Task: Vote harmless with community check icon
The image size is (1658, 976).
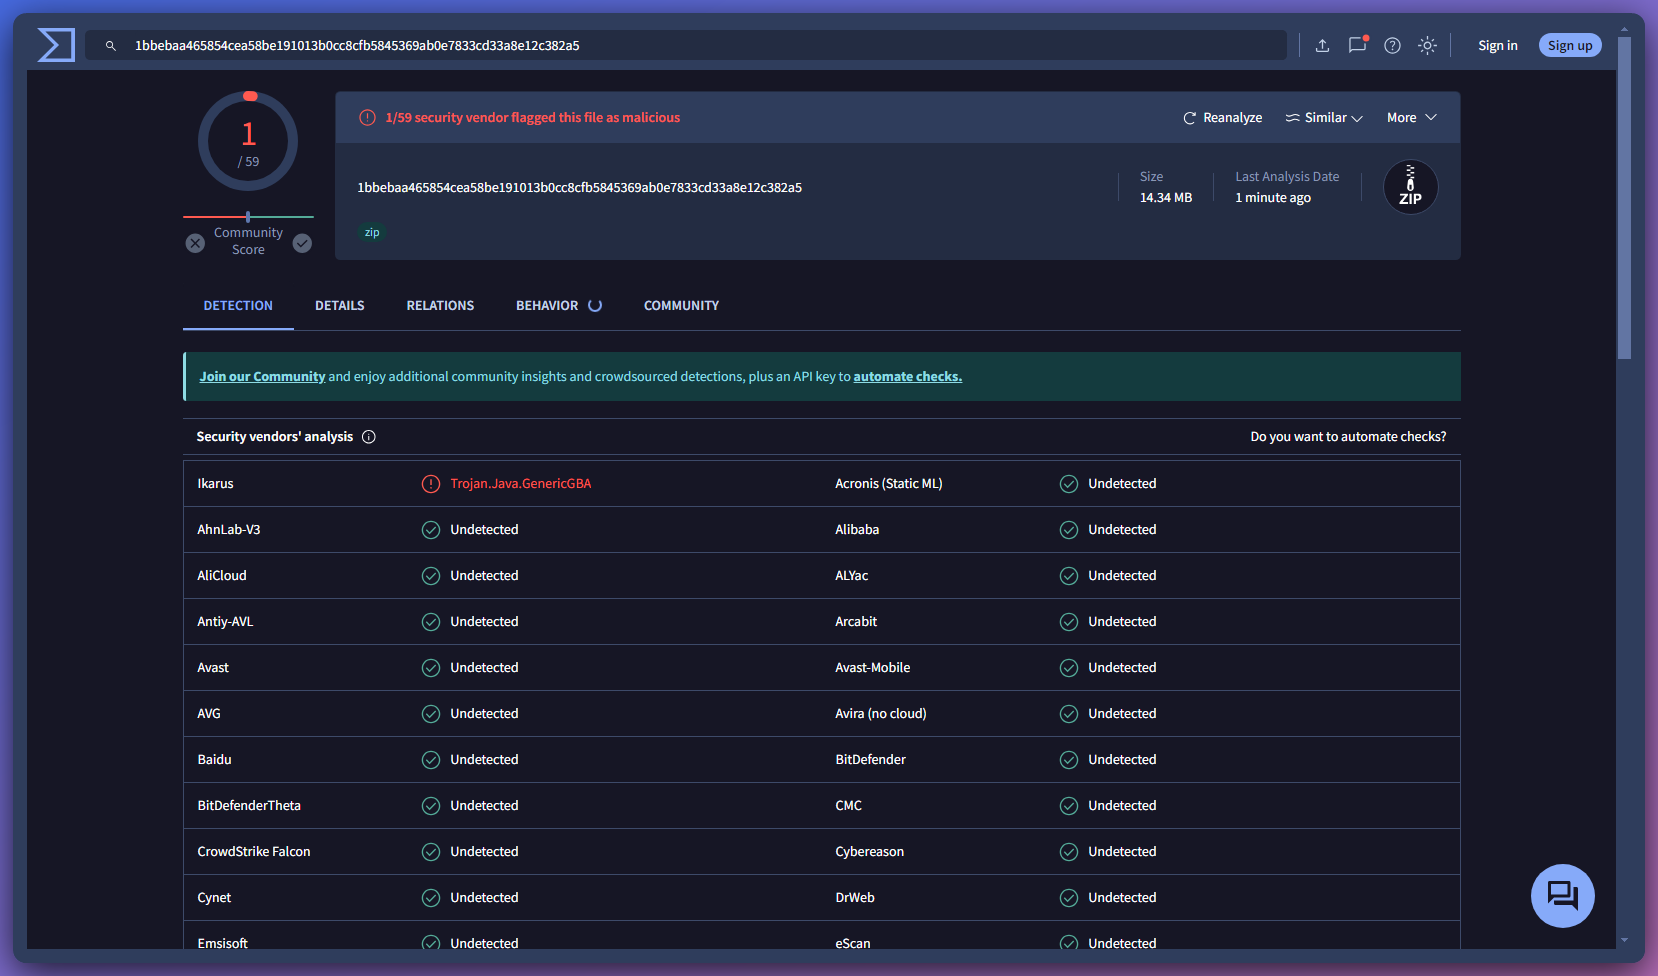Action: [302, 243]
